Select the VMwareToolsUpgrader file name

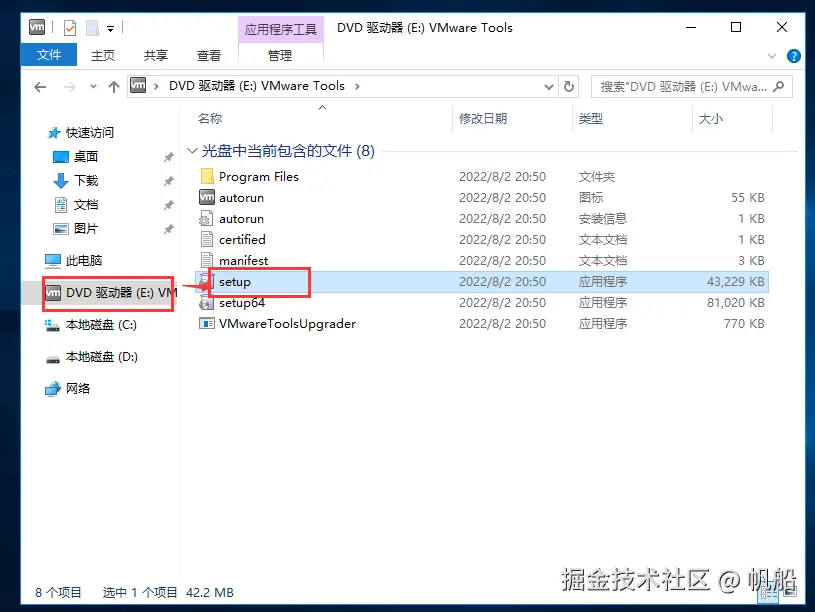(287, 323)
